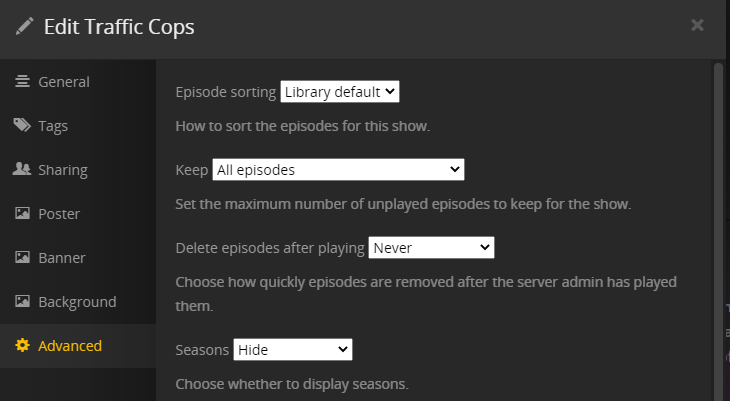Expand the Keep episodes dropdown

pyautogui.click(x=339, y=170)
